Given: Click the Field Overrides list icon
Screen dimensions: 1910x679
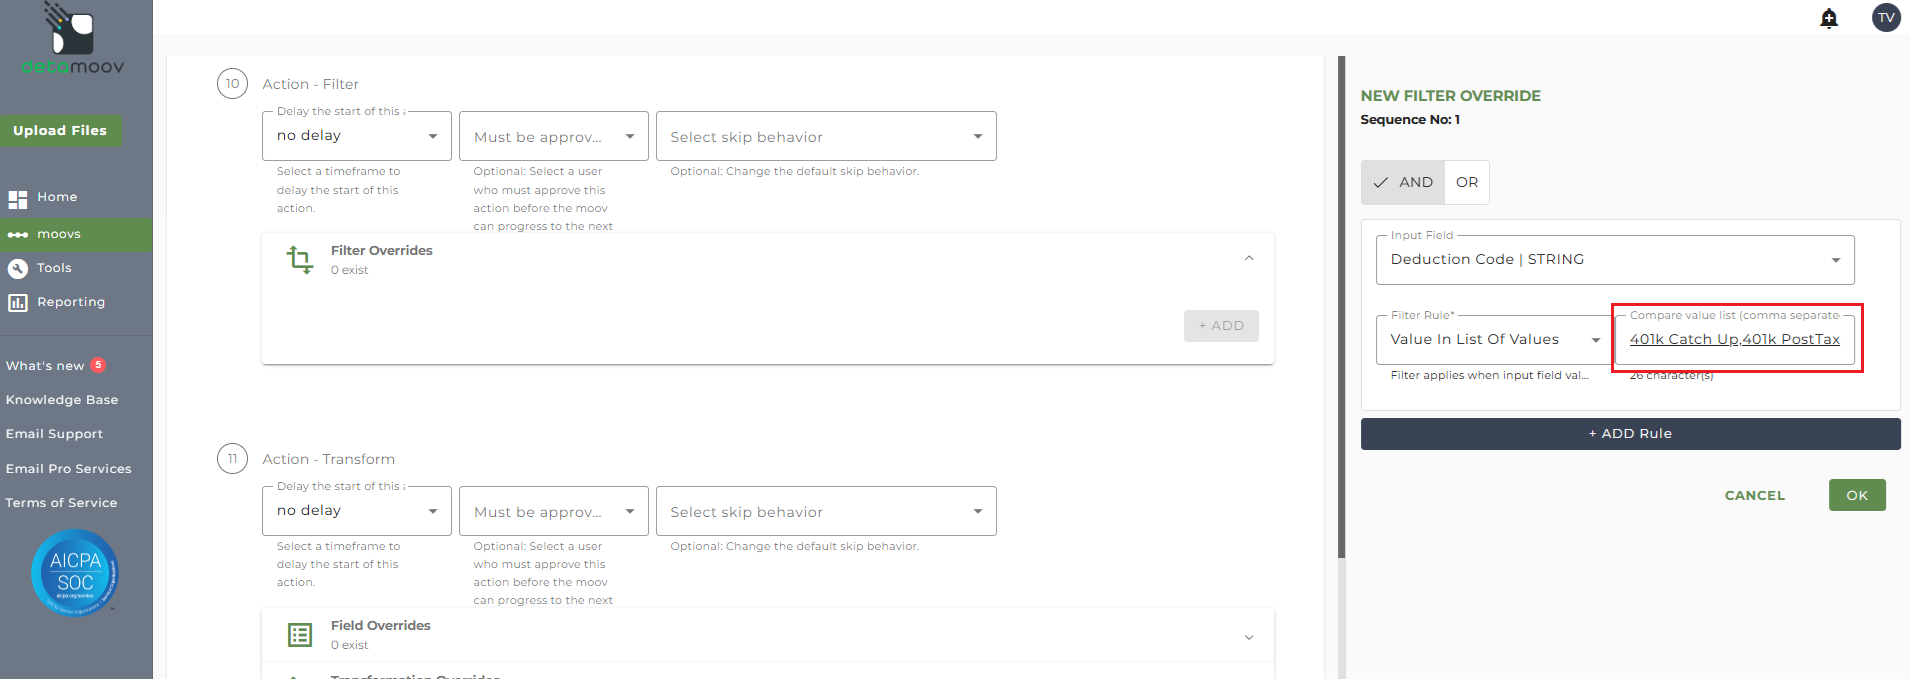Looking at the screenshot, I should click(300, 635).
